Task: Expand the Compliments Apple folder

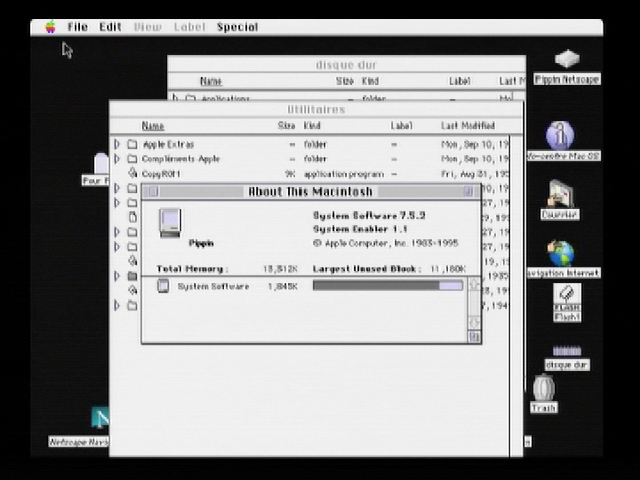Action: (117, 159)
